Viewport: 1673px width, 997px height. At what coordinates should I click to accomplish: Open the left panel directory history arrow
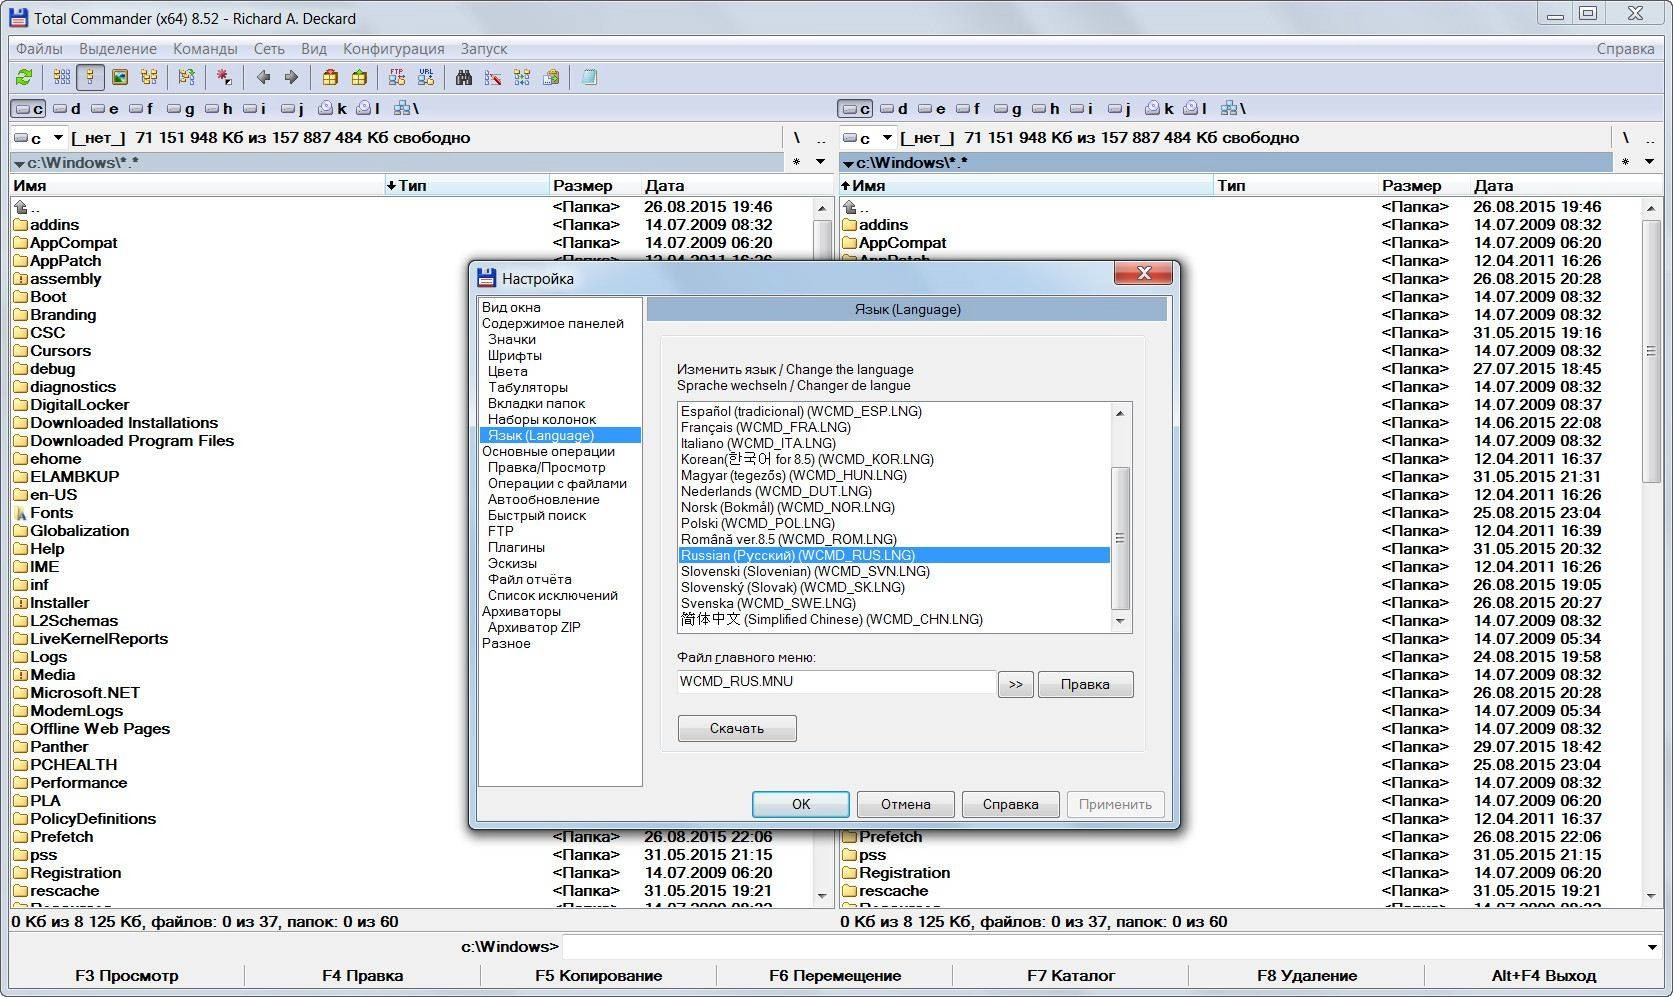(x=821, y=162)
